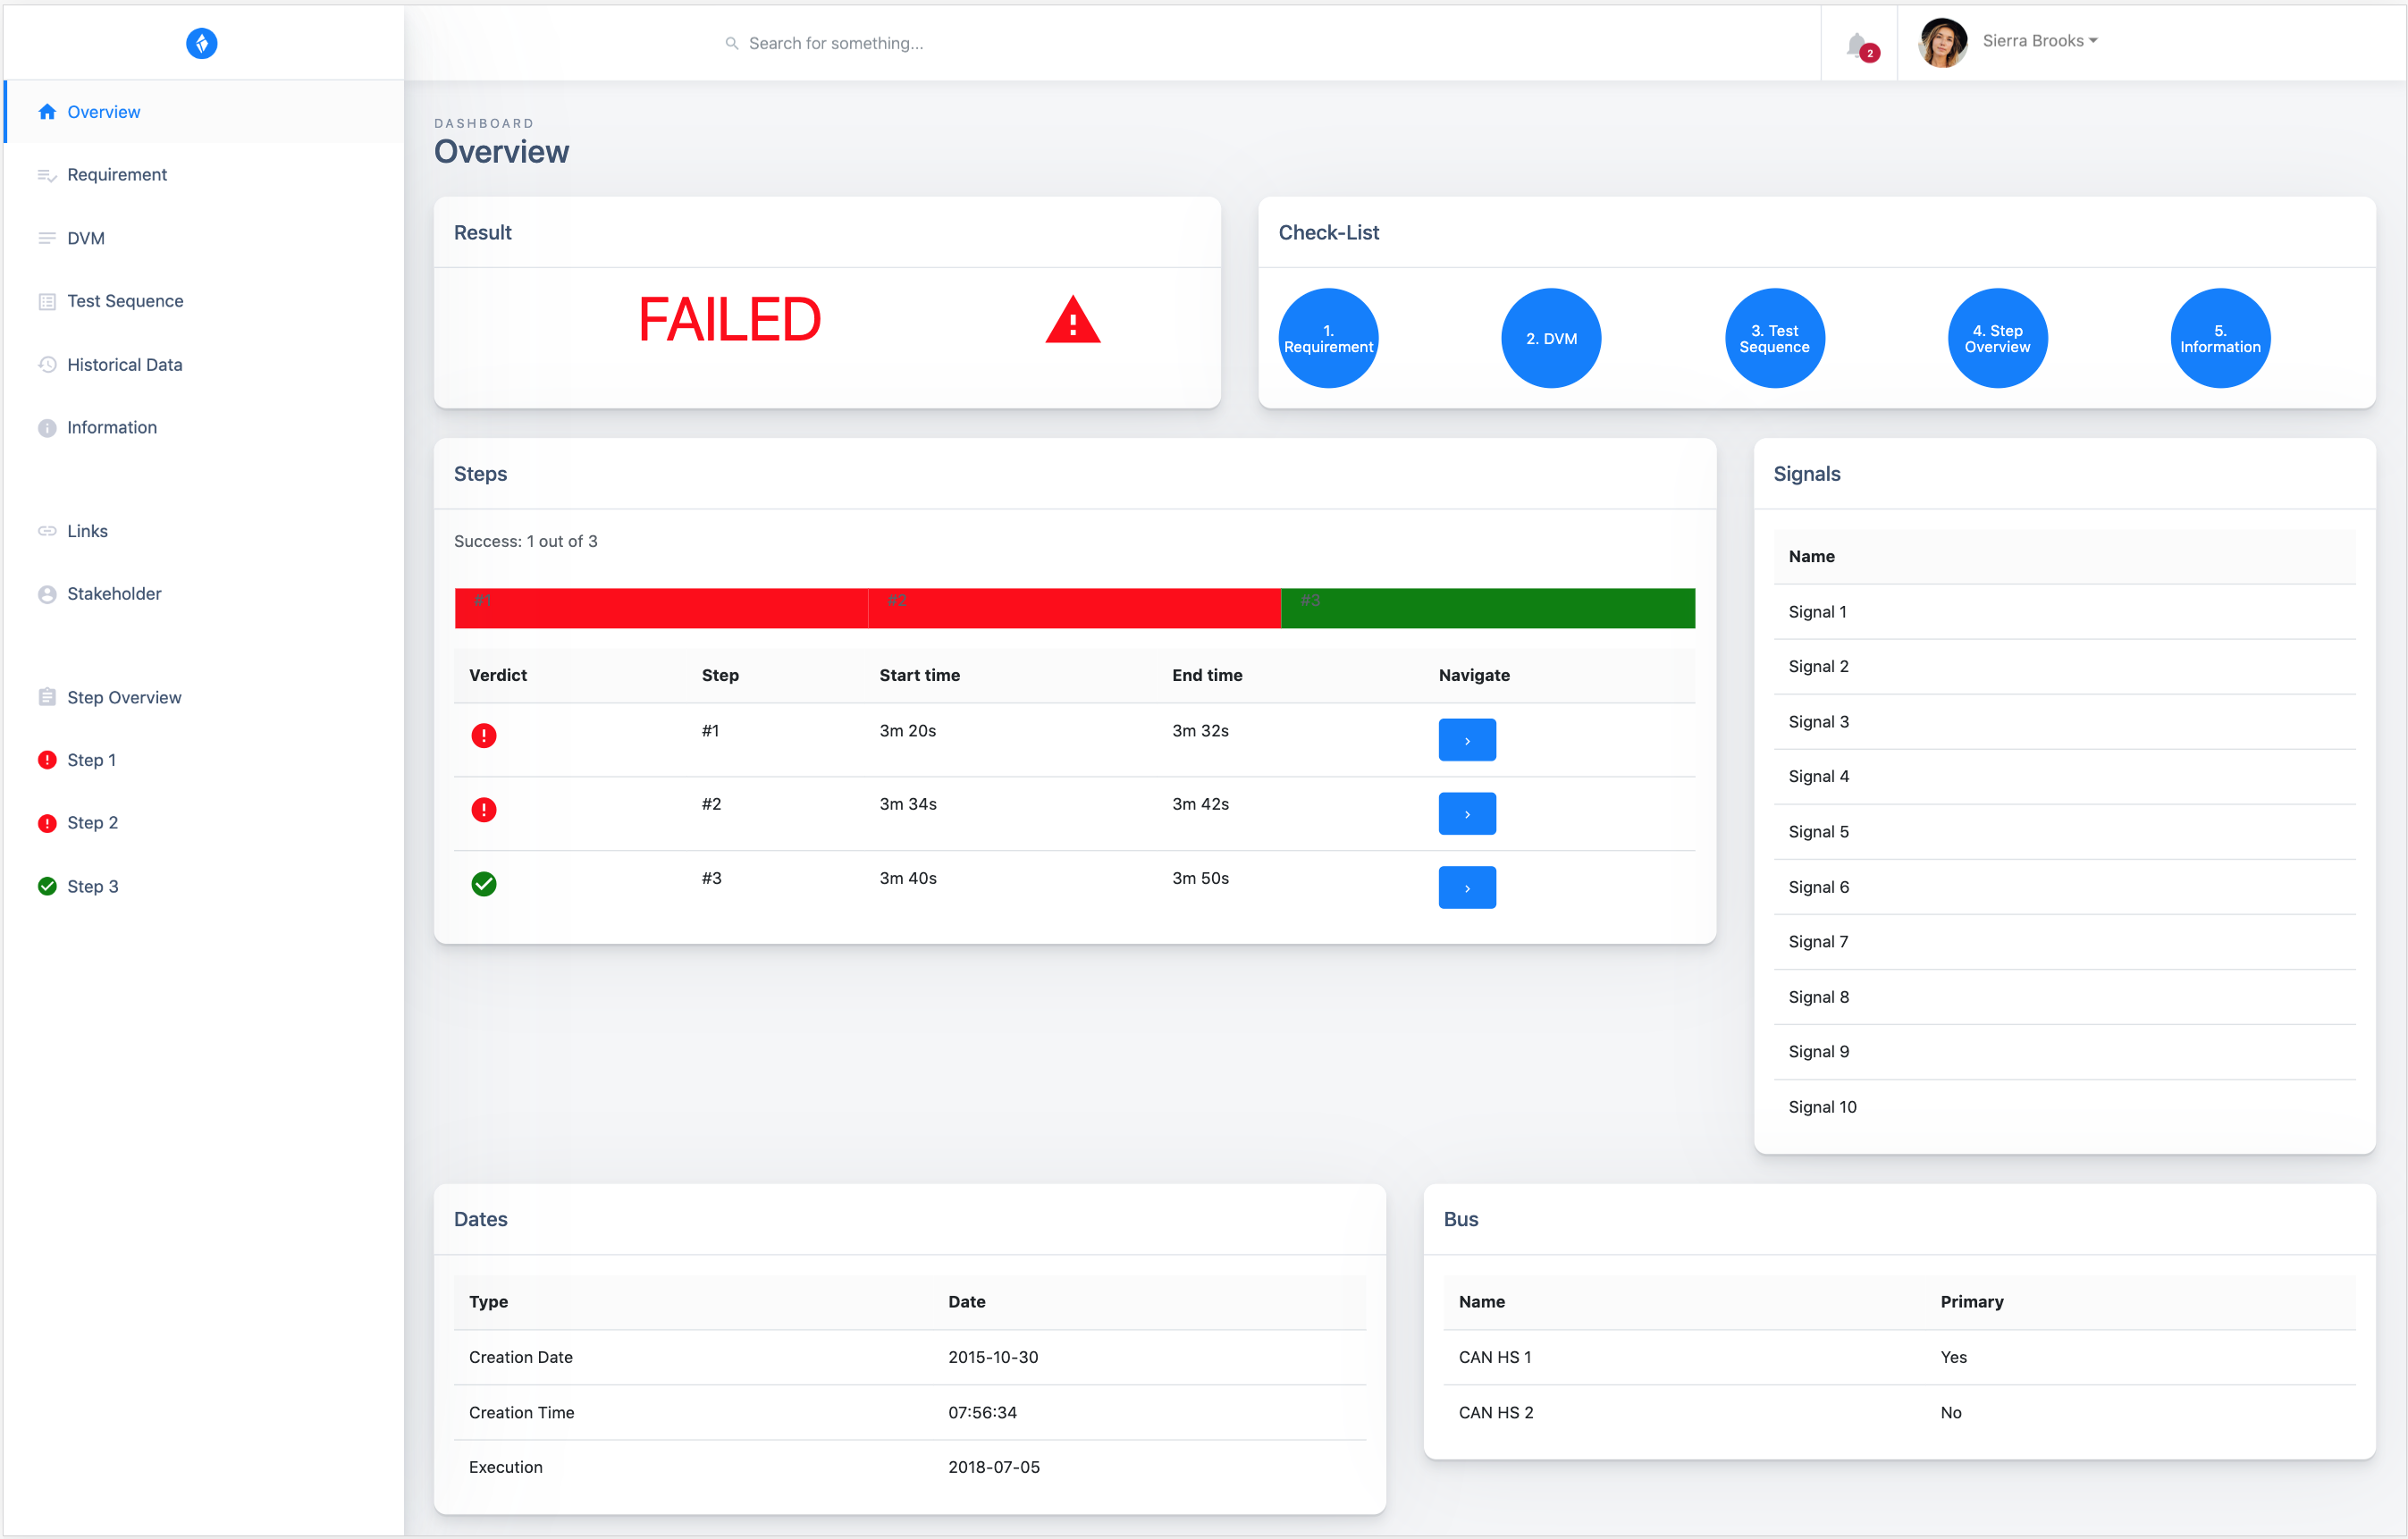Click the Links chain icon in sidebar
This screenshot has height=1539, width=2408.
tap(47, 531)
